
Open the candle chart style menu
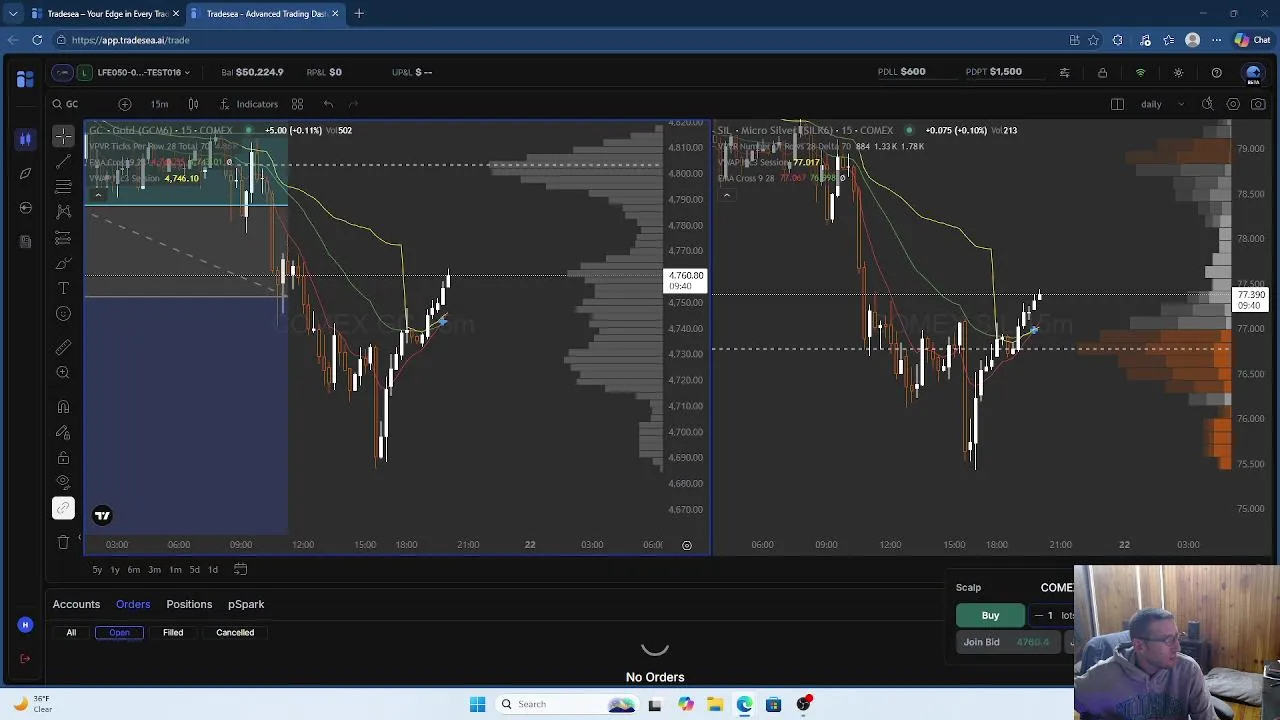[193, 104]
